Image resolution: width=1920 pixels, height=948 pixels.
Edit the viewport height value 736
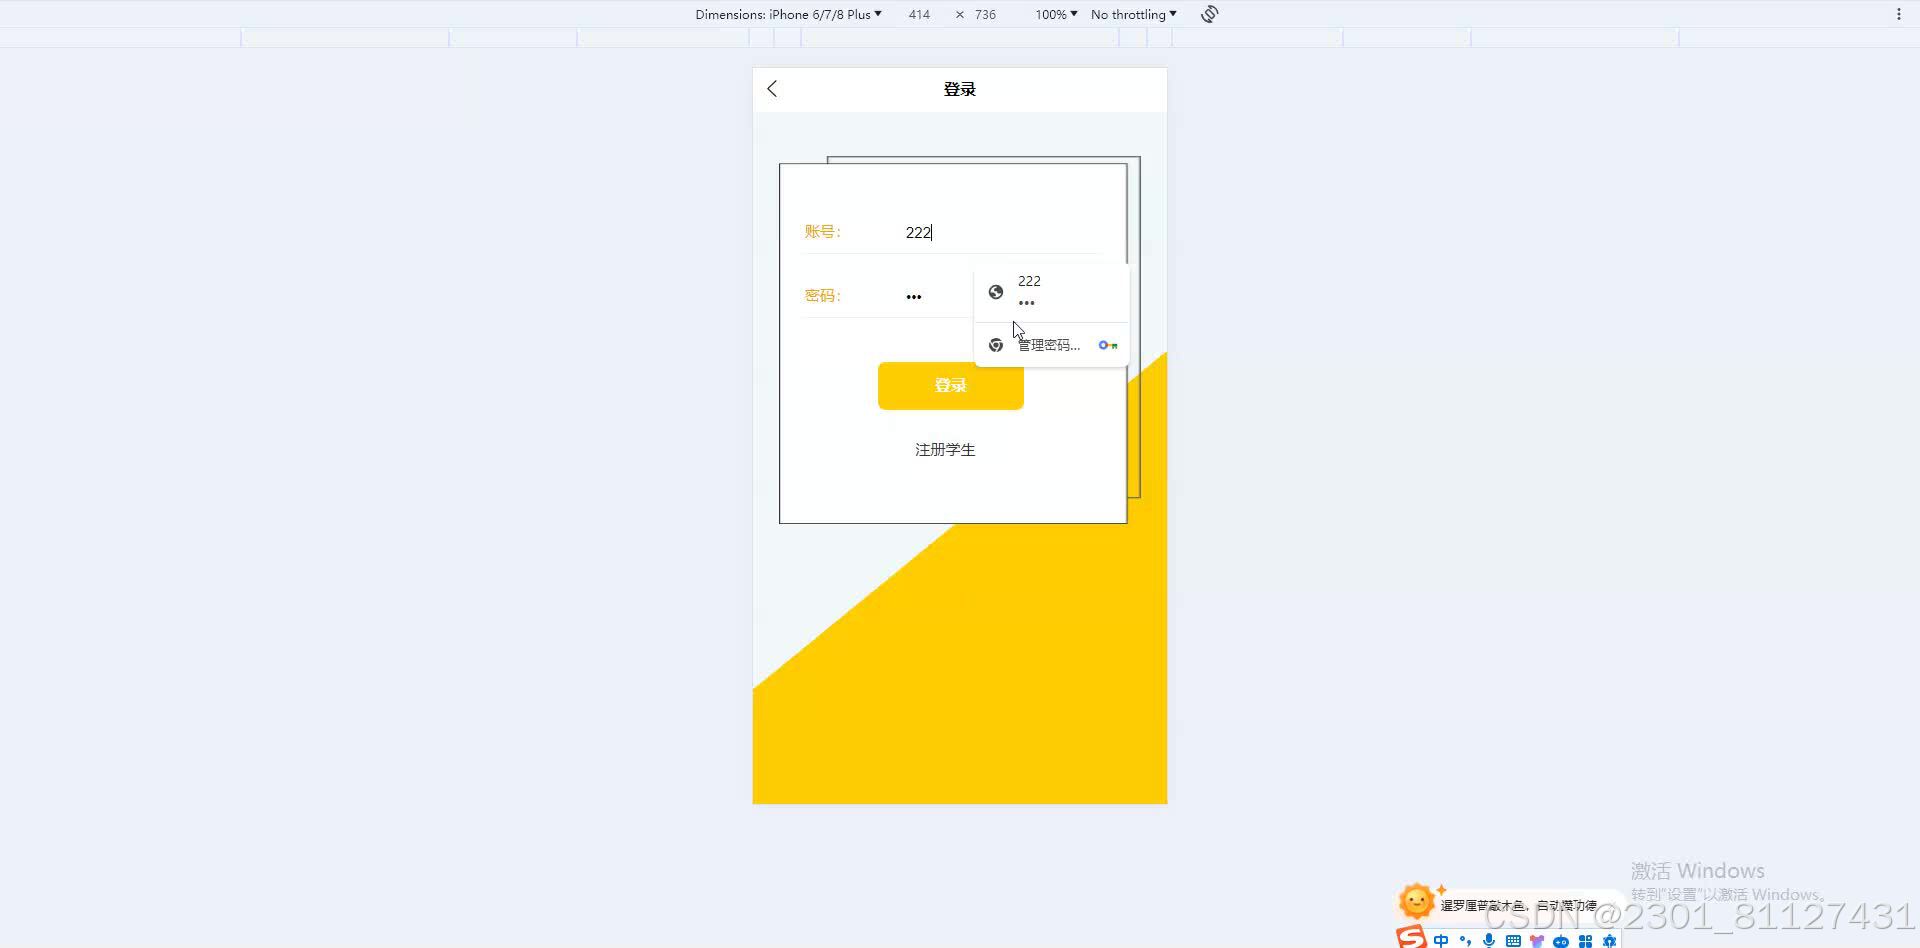(x=985, y=14)
